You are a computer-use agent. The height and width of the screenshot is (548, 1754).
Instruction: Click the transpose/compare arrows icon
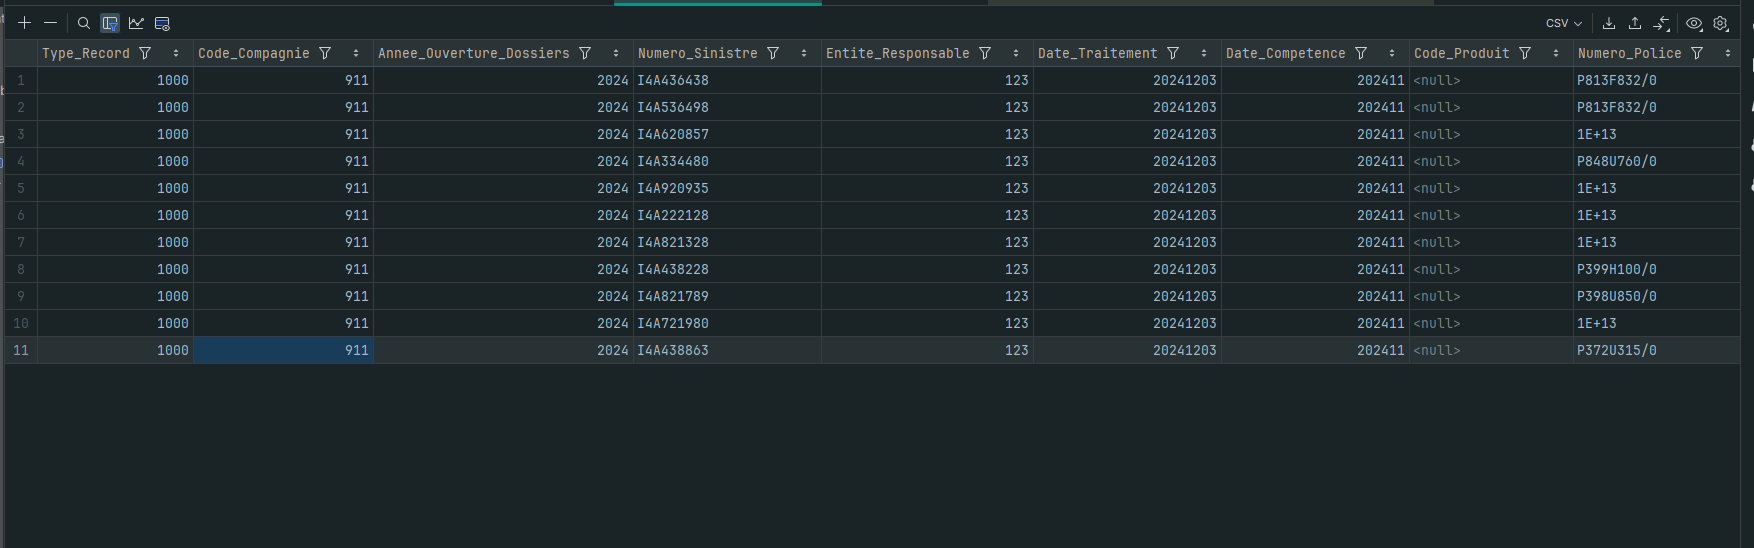1661,23
